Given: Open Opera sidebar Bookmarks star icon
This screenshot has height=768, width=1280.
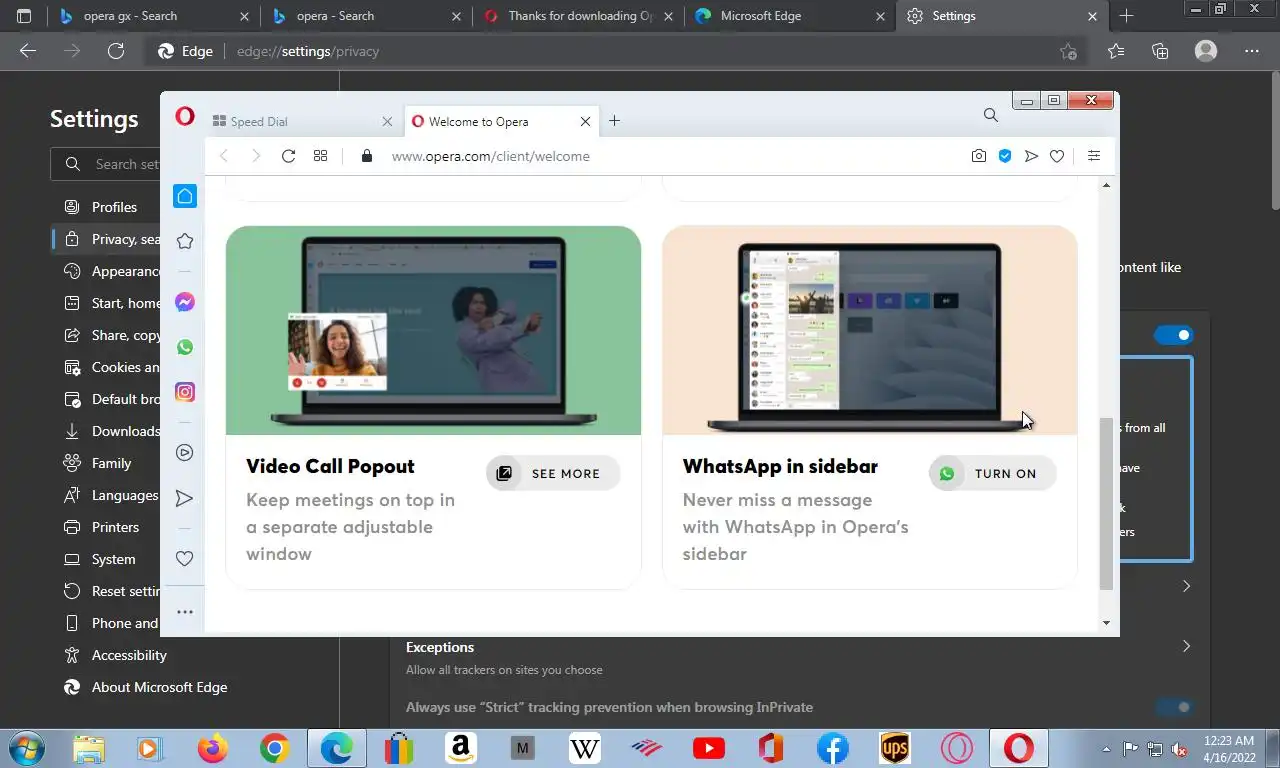Looking at the screenshot, I should tap(185, 241).
